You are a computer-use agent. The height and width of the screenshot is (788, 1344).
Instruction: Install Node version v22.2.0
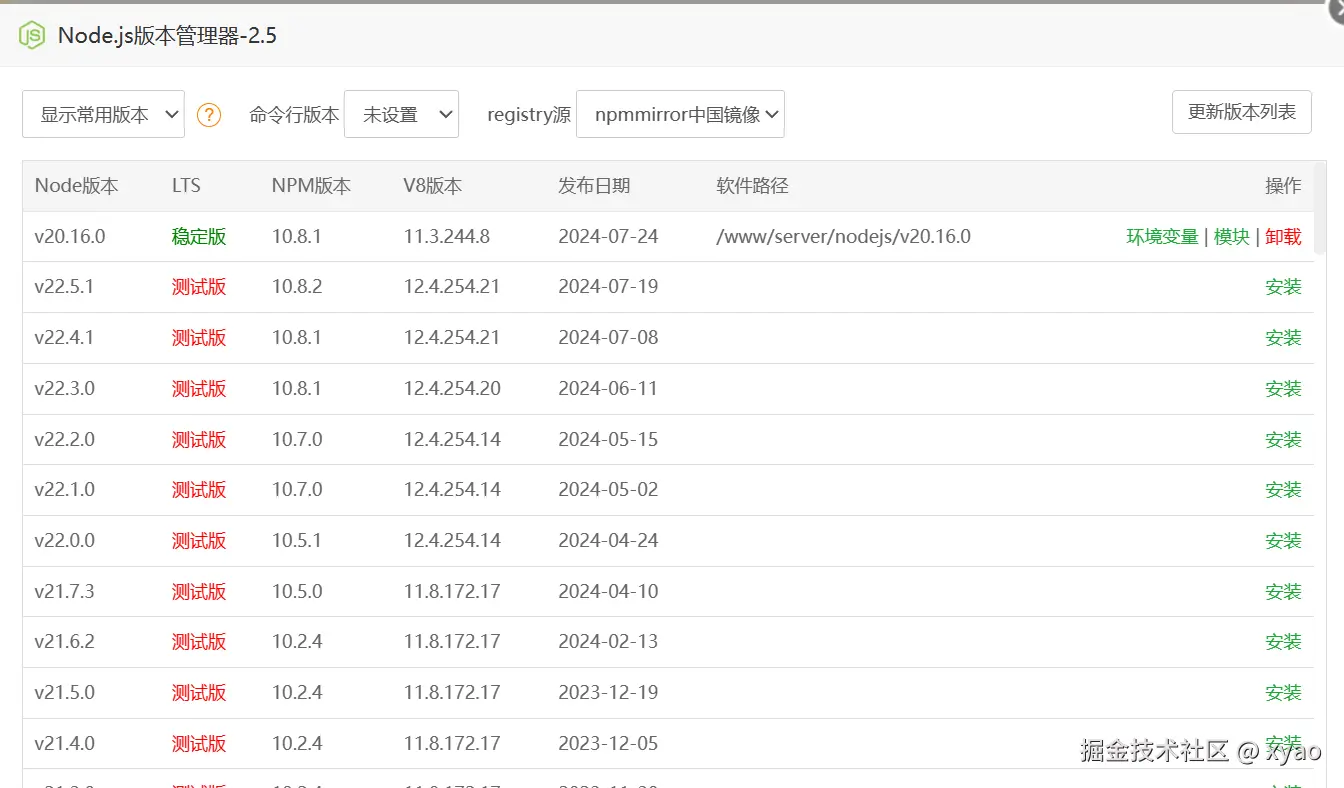coord(1283,440)
